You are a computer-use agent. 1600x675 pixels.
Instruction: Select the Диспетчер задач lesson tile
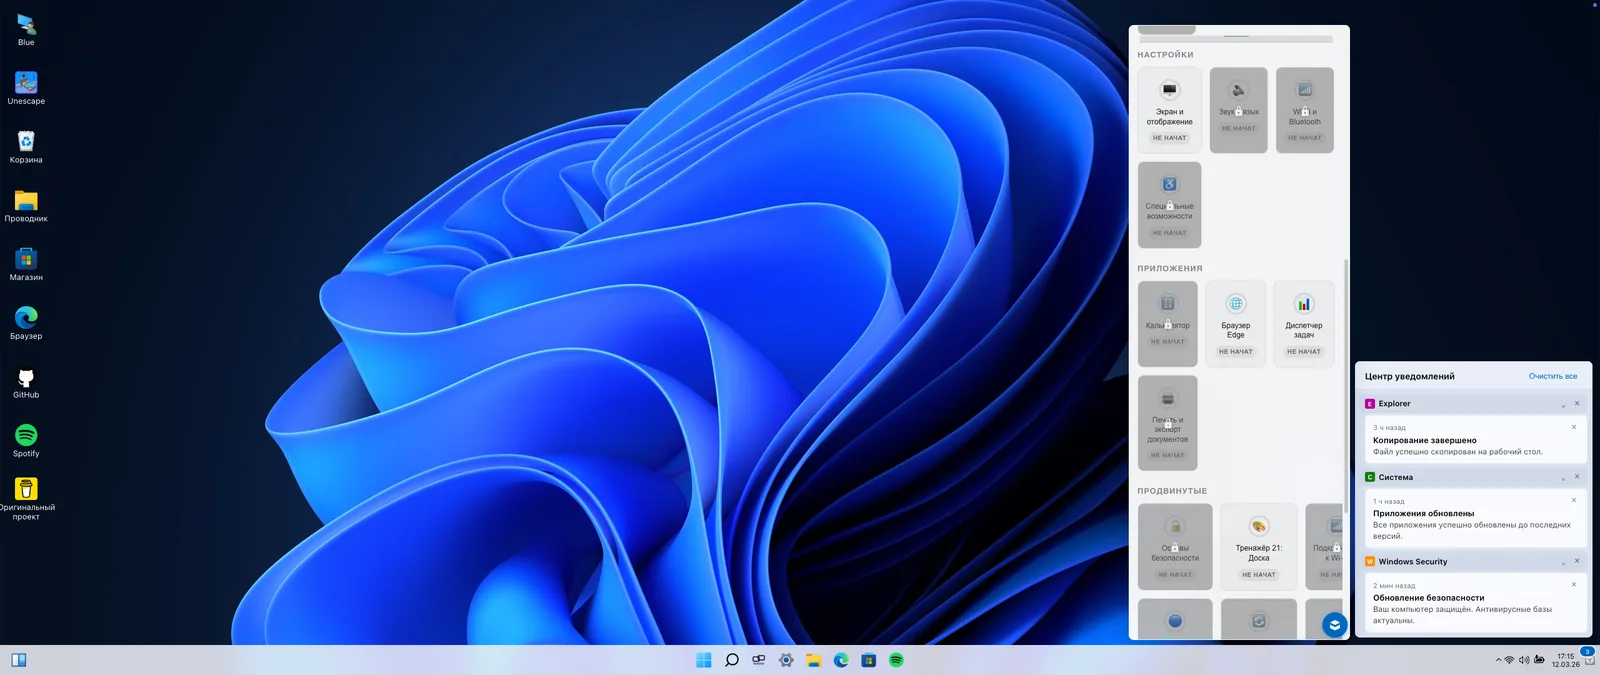click(1303, 324)
